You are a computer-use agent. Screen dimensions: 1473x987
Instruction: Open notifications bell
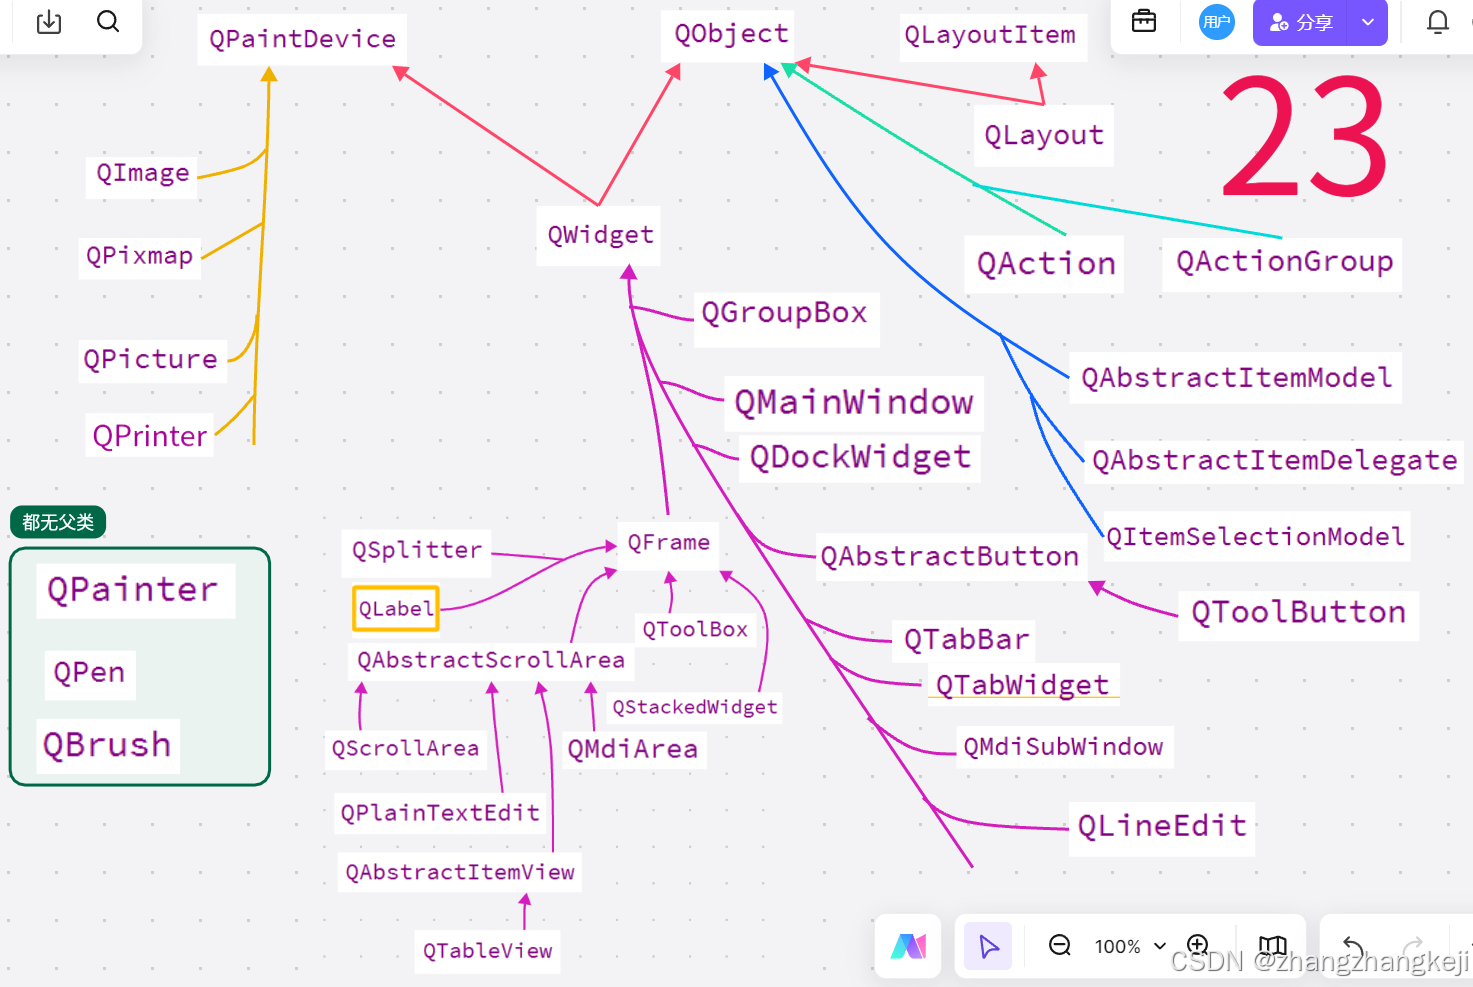coord(1438,22)
